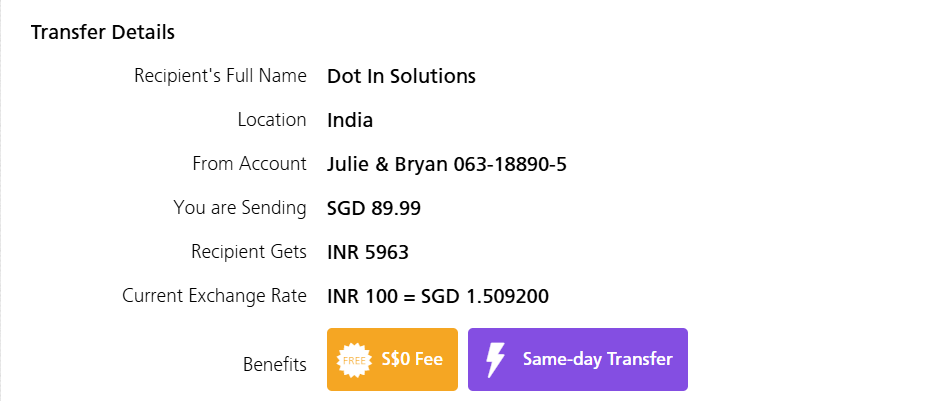Select the Transfer Details heading
This screenshot has height=401, width=945.
(x=103, y=32)
